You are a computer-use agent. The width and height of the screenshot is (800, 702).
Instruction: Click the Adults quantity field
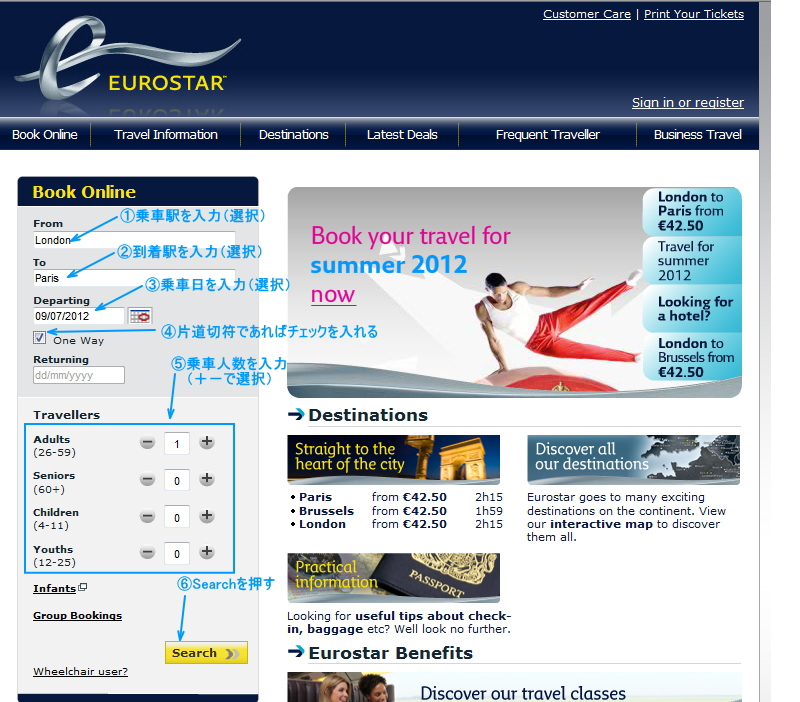[x=177, y=443]
